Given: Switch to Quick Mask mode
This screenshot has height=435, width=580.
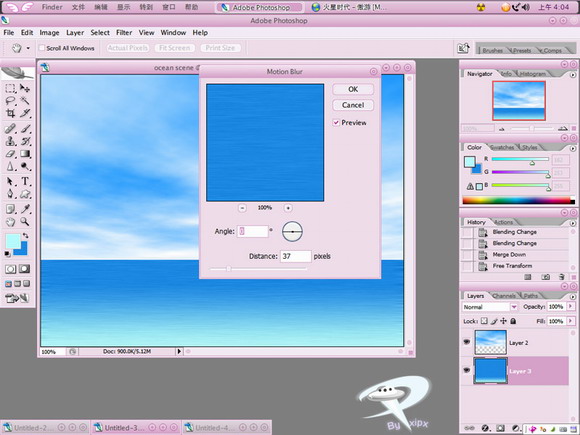Looking at the screenshot, I should pos(24,269).
